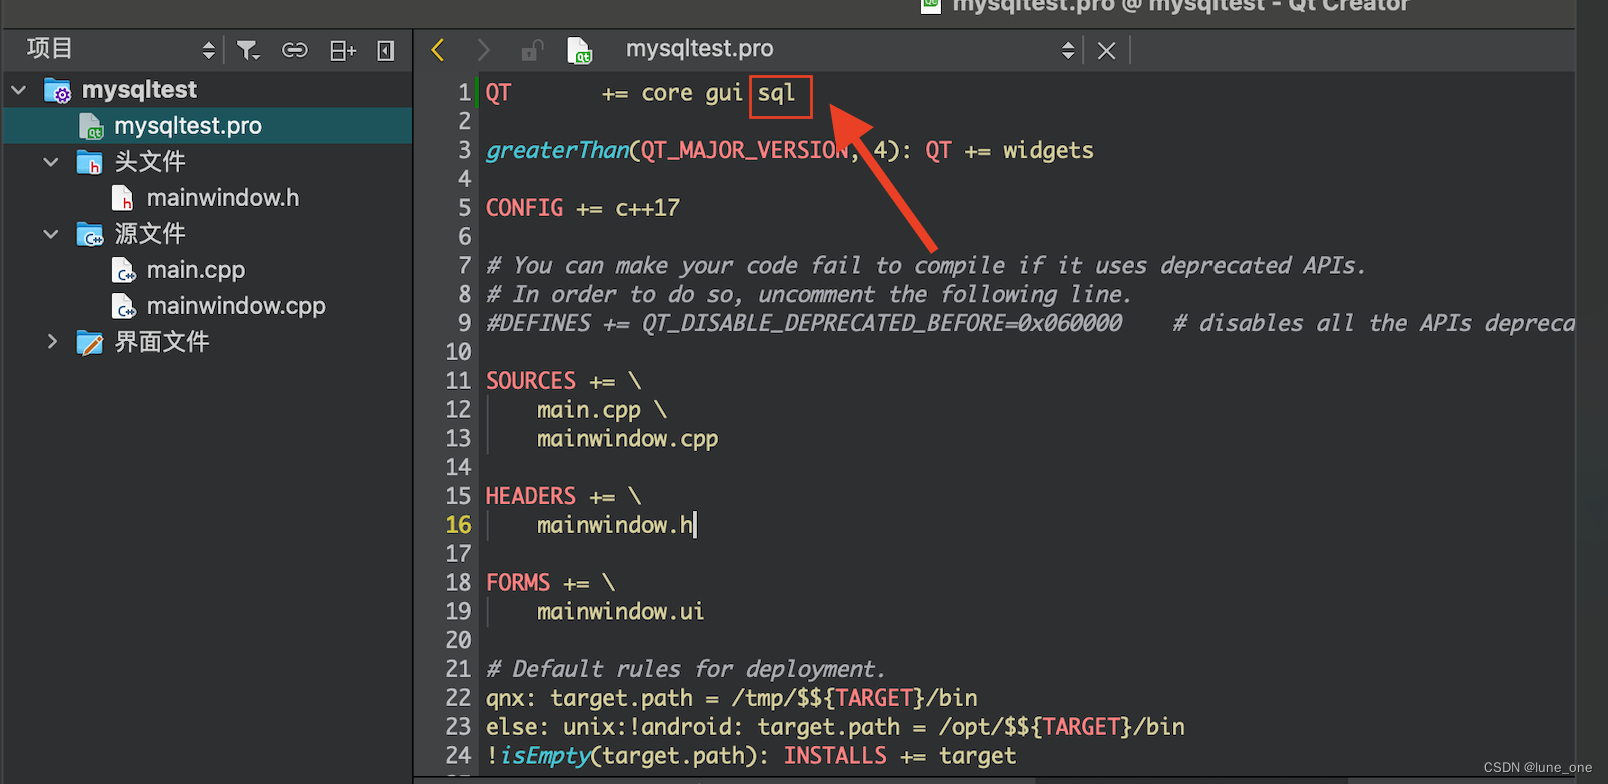Click main.cpp on line 12
Viewport: 1608px width, 784px height.
588,410
